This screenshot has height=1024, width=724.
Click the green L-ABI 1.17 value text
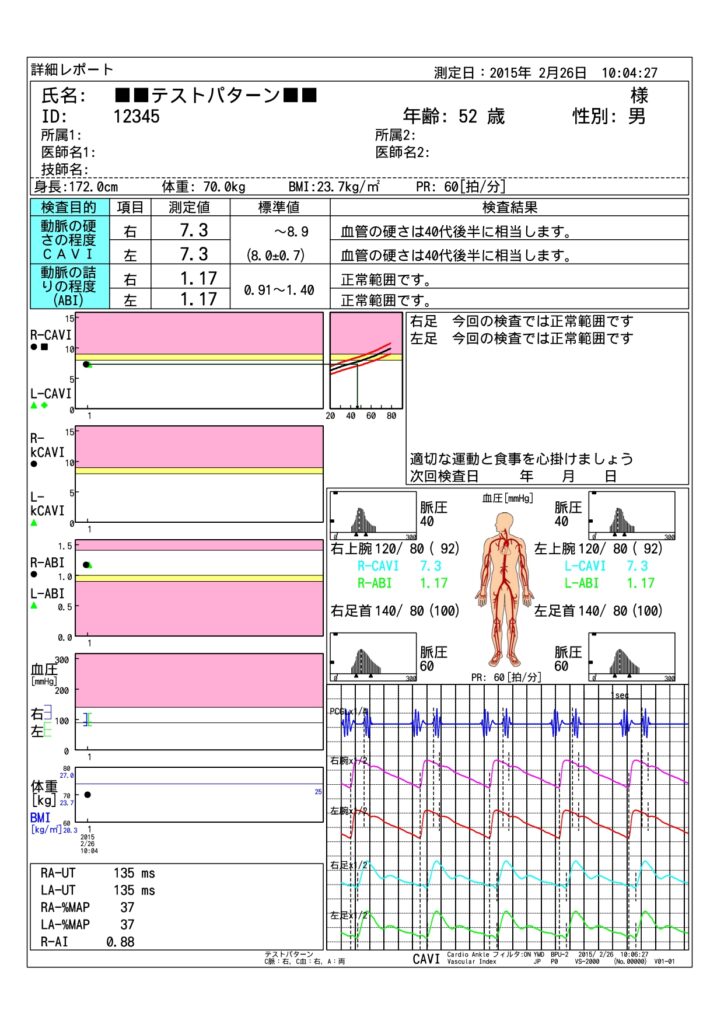[610, 583]
